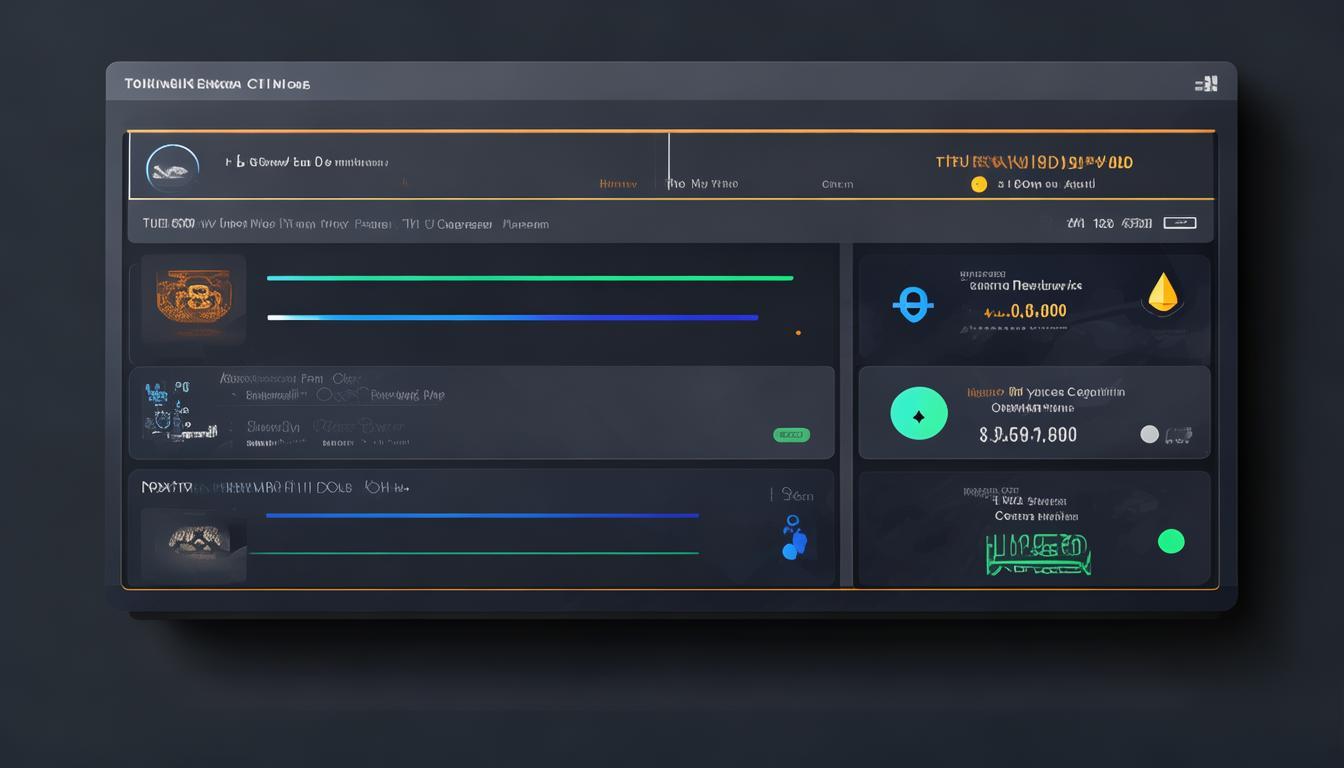Click the green circle with star icon

tap(919, 414)
